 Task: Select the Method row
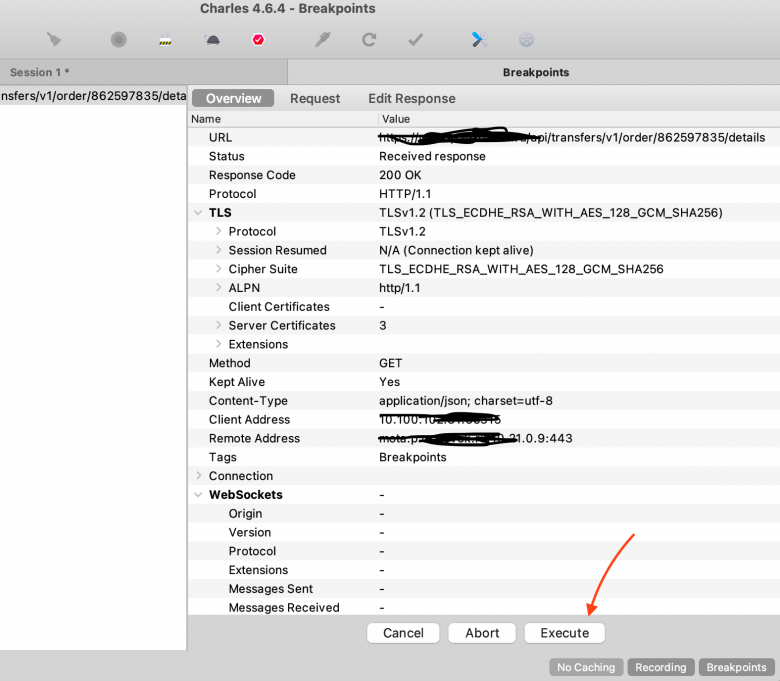(484, 363)
